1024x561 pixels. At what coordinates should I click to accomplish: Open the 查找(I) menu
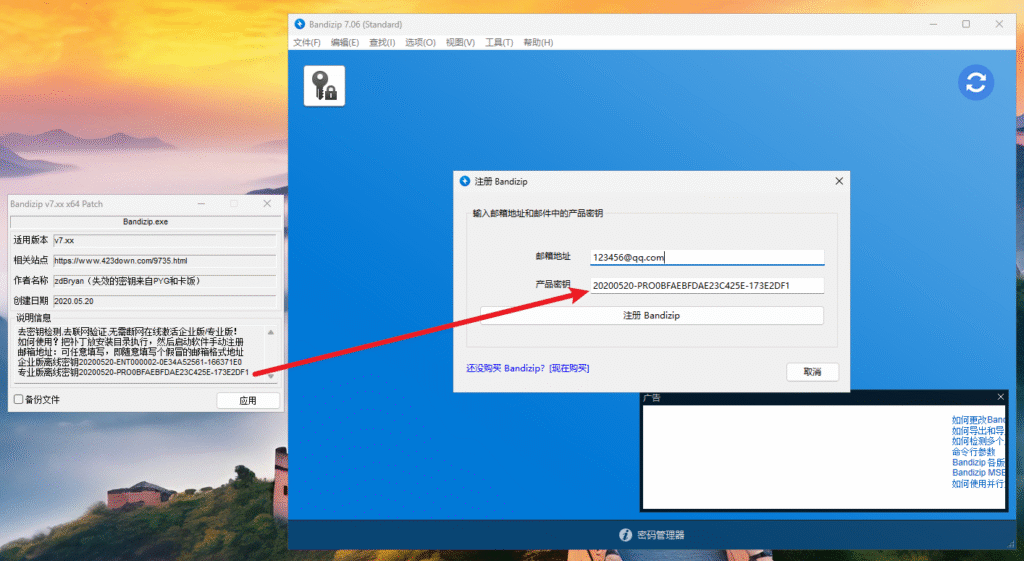point(381,42)
